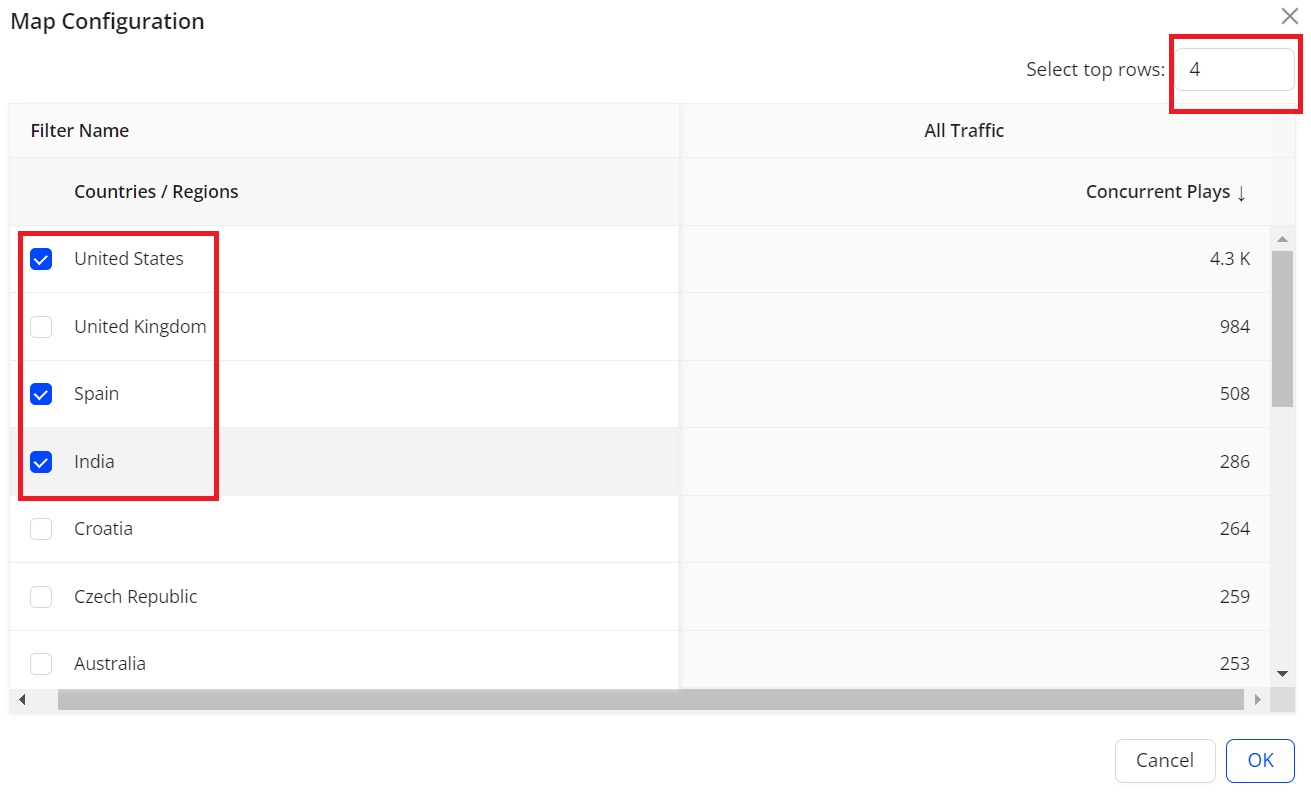Click the vertical scrollbar up arrow
Image resolution: width=1311 pixels, height=800 pixels.
[1282, 239]
